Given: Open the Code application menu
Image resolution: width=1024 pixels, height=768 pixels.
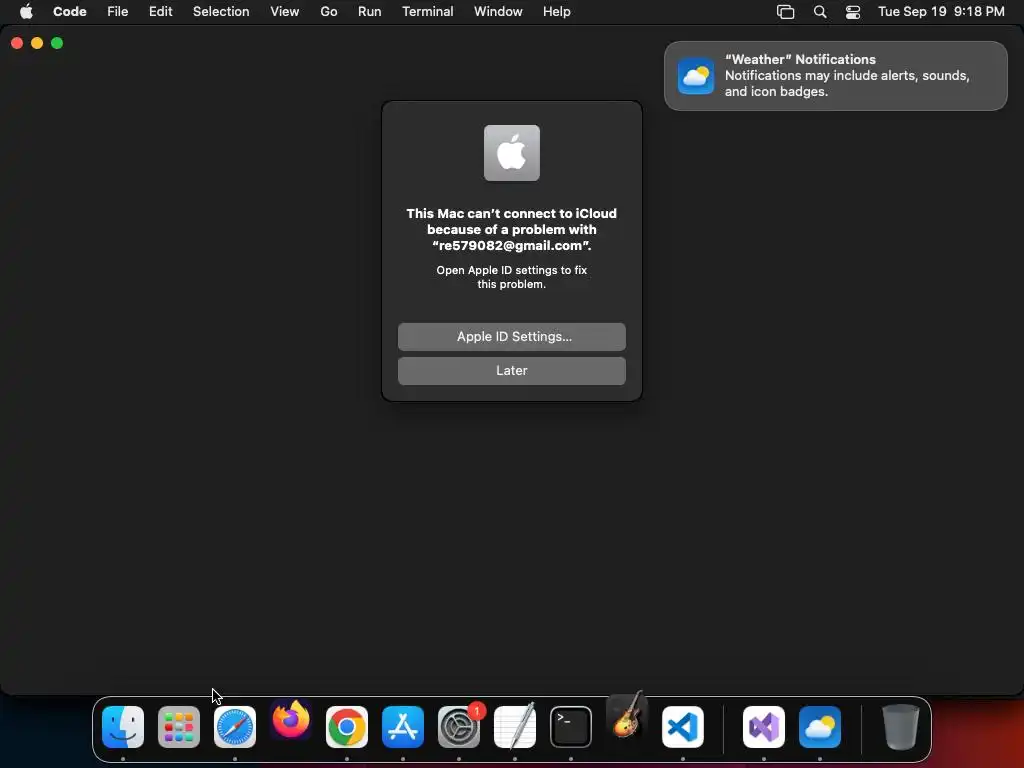Looking at the screenshot, I should [70, 11].
